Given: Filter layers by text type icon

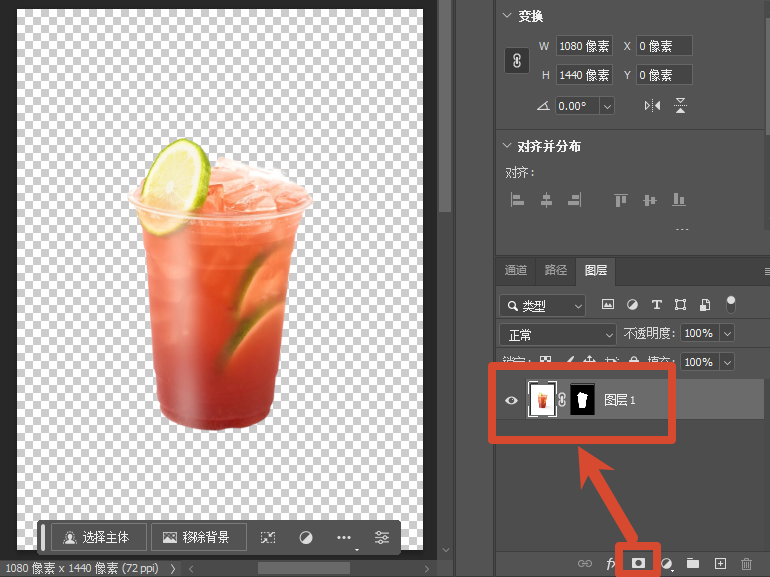Looking at the screenshot, I should [657, 304].
